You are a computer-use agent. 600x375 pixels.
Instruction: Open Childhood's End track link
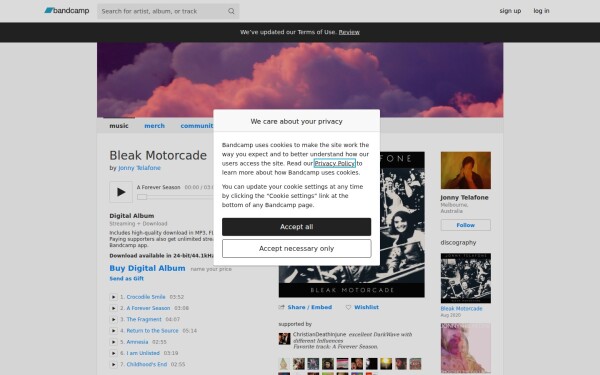pos(147,364)
